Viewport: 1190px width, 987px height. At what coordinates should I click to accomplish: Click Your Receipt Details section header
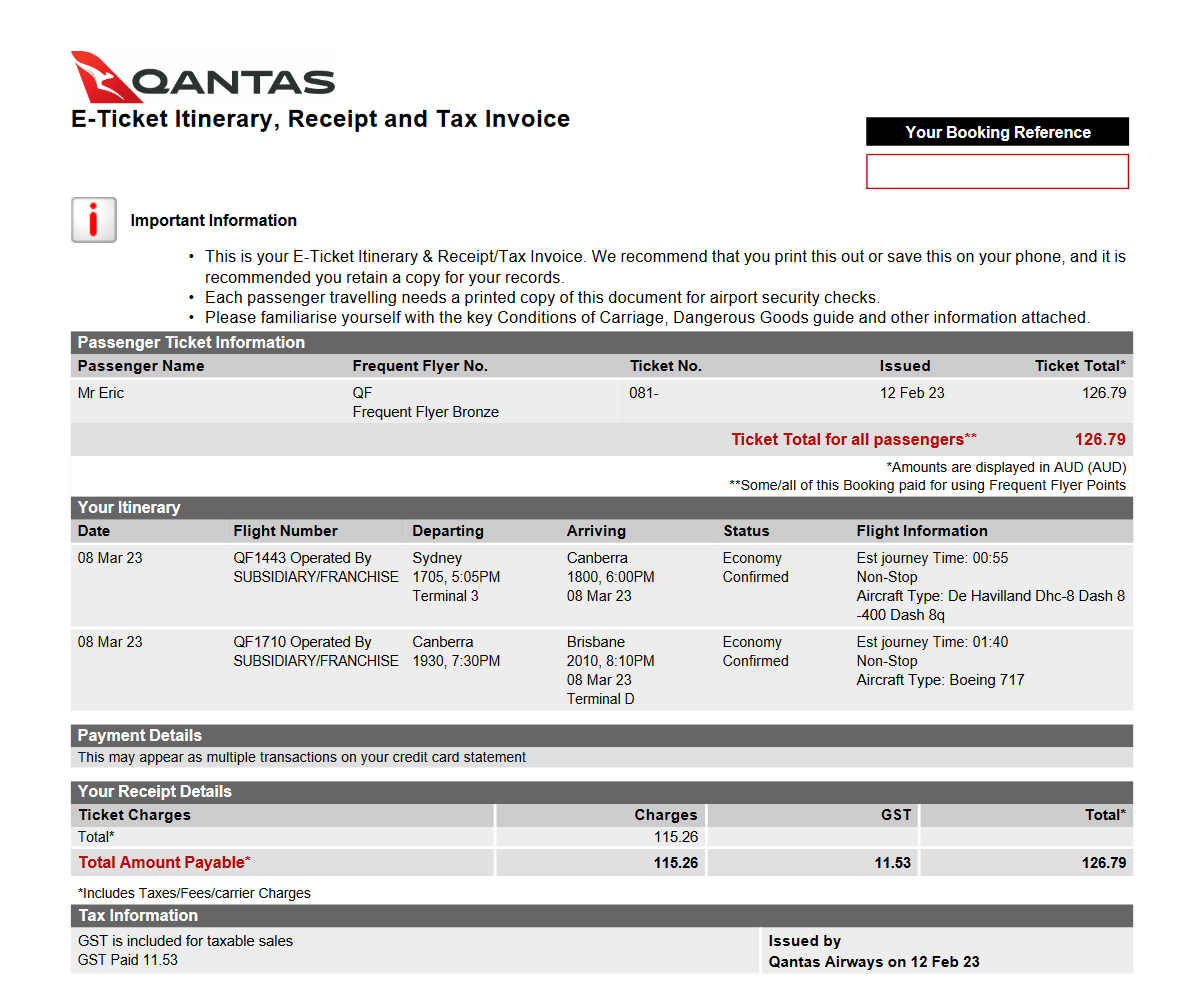coord(602,791)
